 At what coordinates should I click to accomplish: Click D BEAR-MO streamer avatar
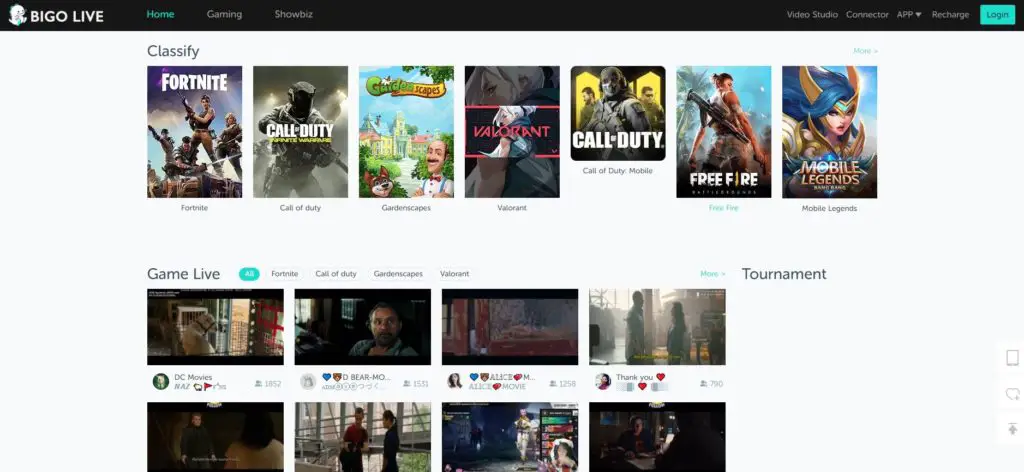pos(308,382)
